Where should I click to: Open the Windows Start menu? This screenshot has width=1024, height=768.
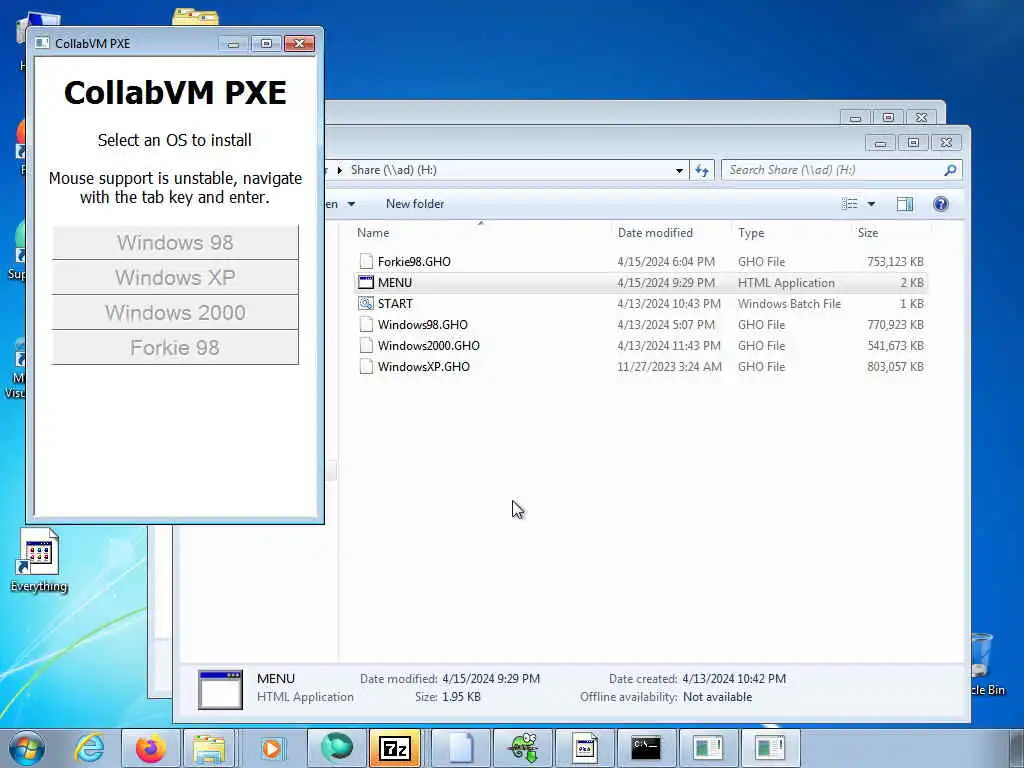click(27, 748)
